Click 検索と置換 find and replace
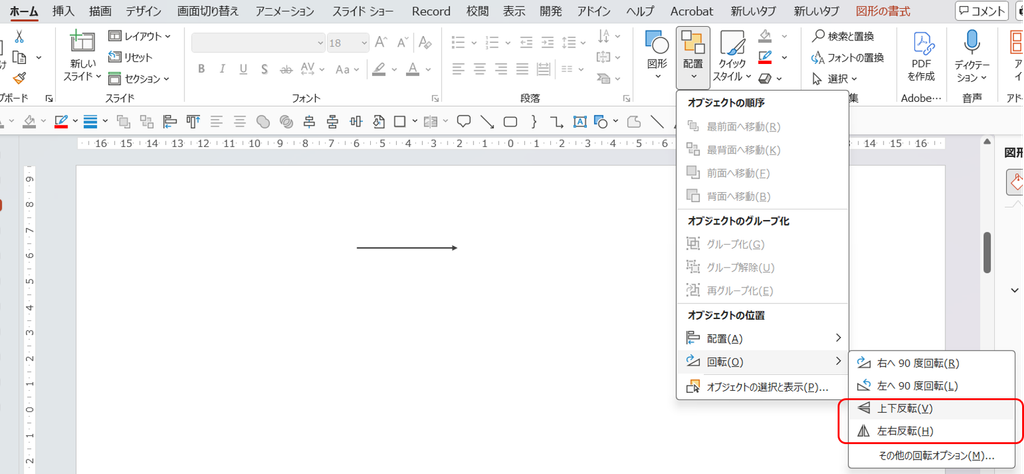 [x=842, y=36]
